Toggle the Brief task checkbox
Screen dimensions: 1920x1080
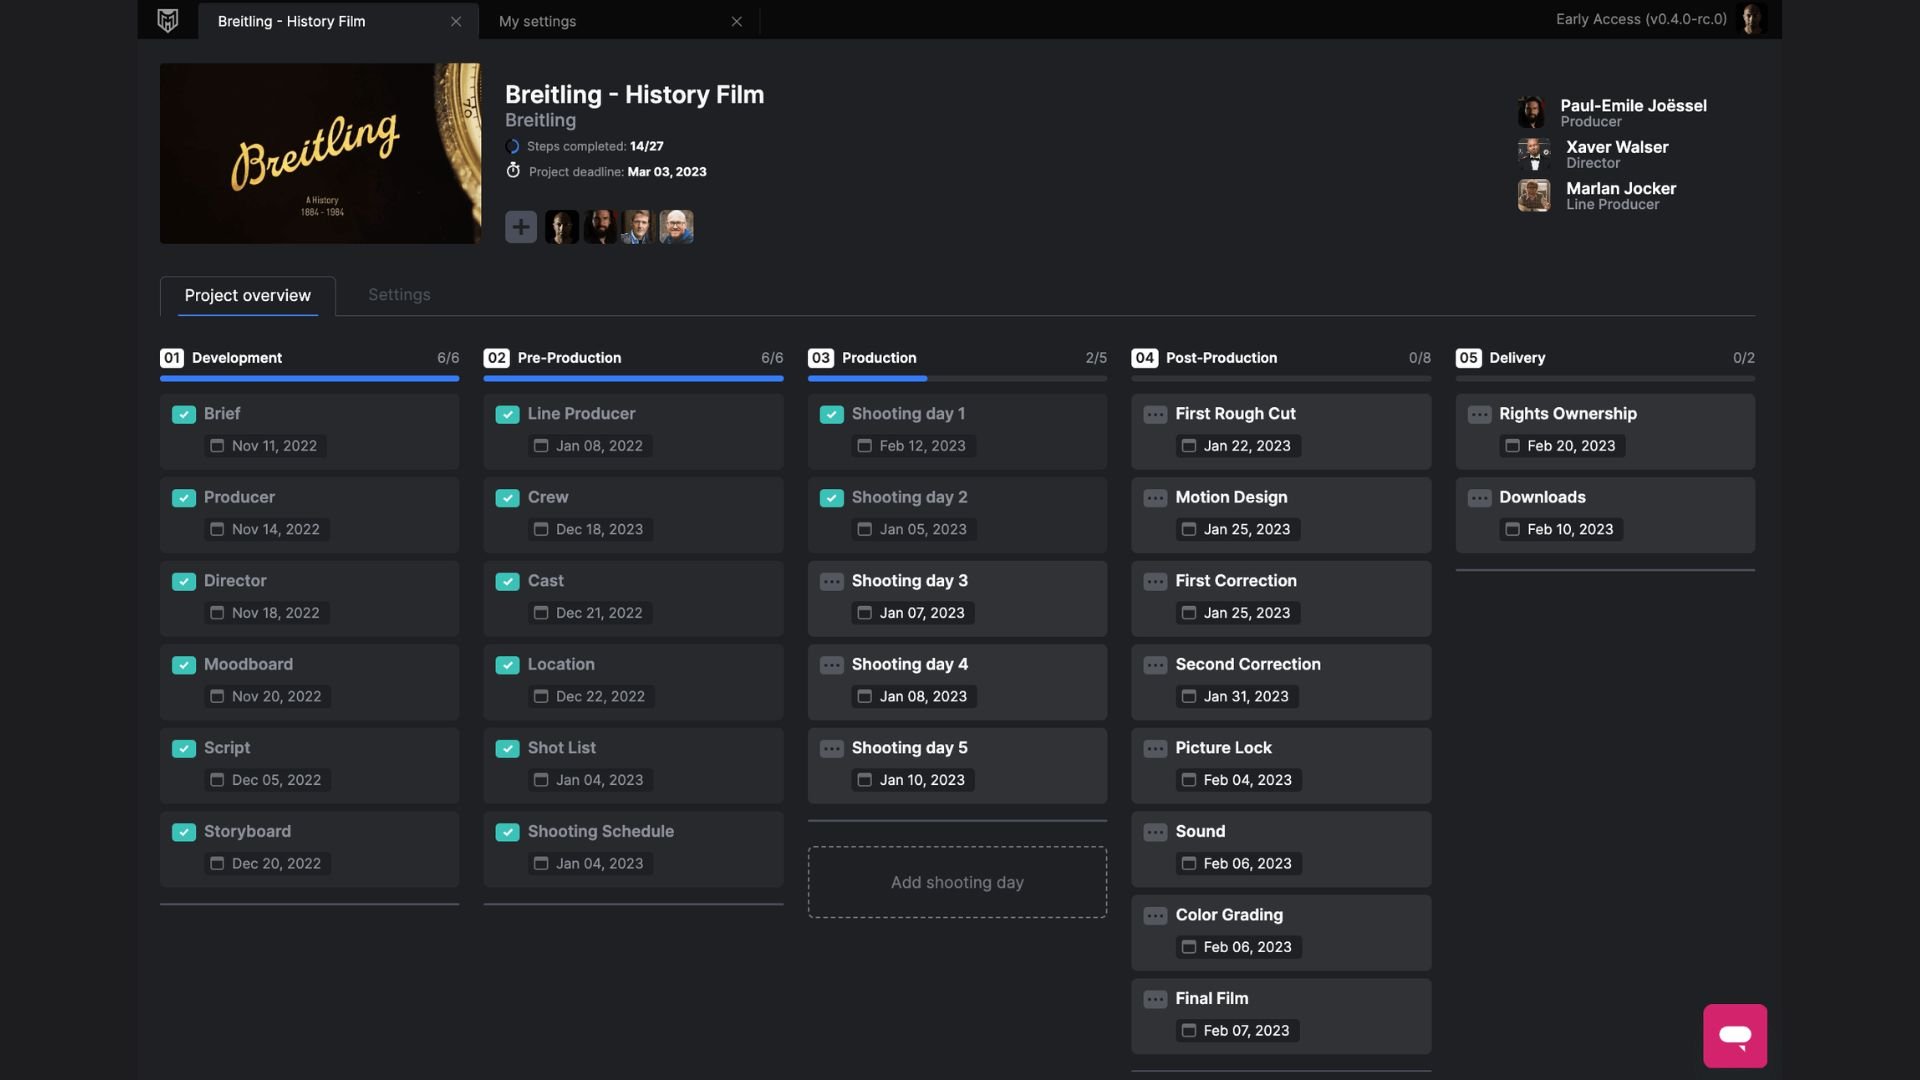click(x=183, y=414)
